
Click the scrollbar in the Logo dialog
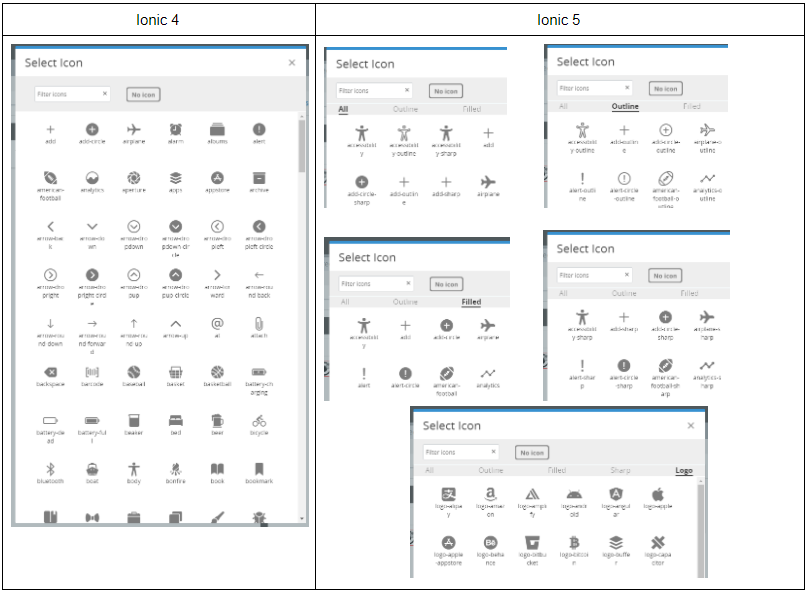(700, 530)
